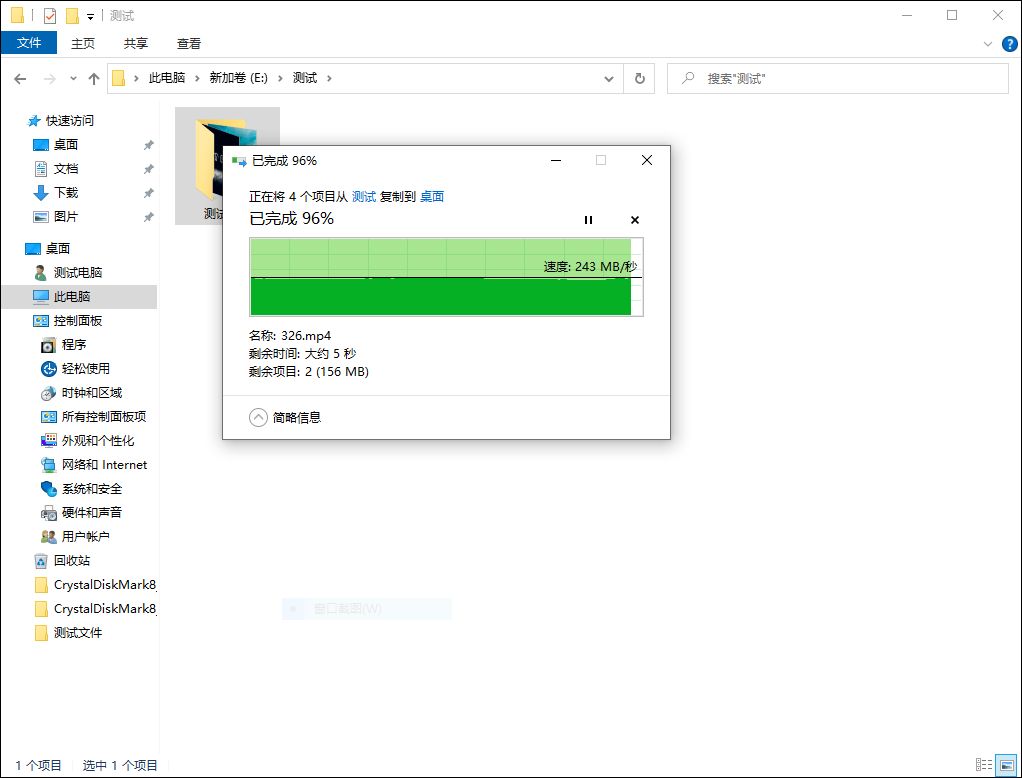Open Explorer help question mark icon

(1009, 44)
